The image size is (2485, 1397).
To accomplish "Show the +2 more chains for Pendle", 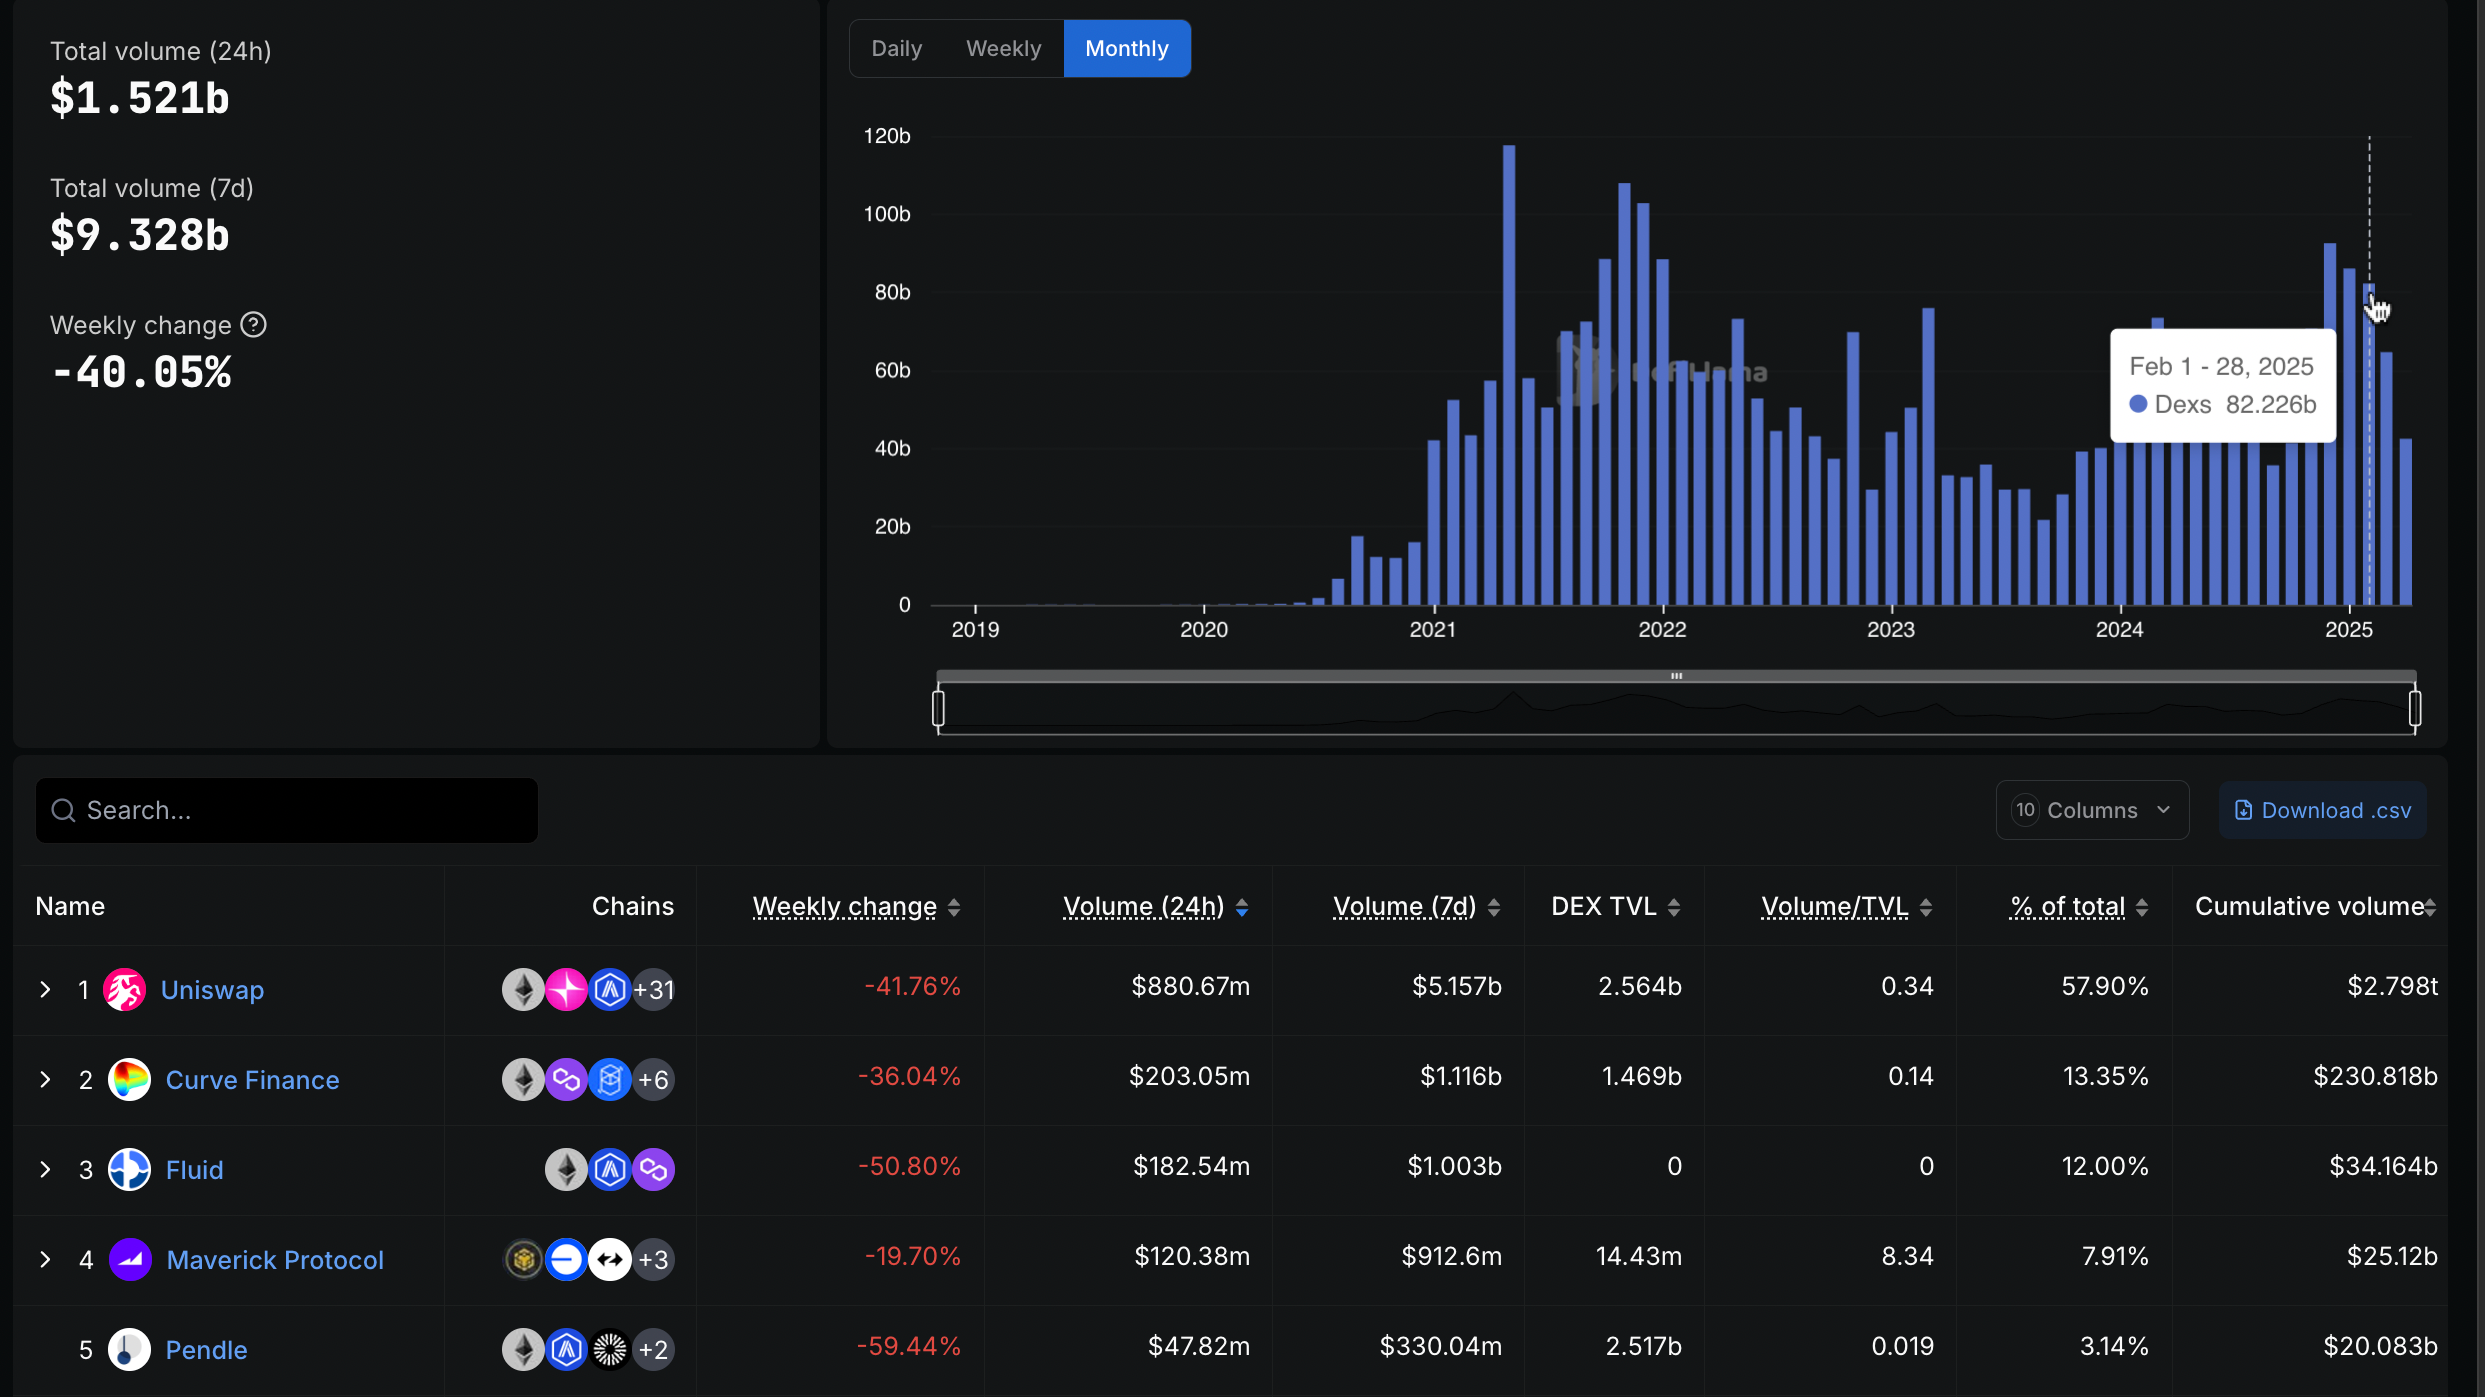I will [654, 1349].
